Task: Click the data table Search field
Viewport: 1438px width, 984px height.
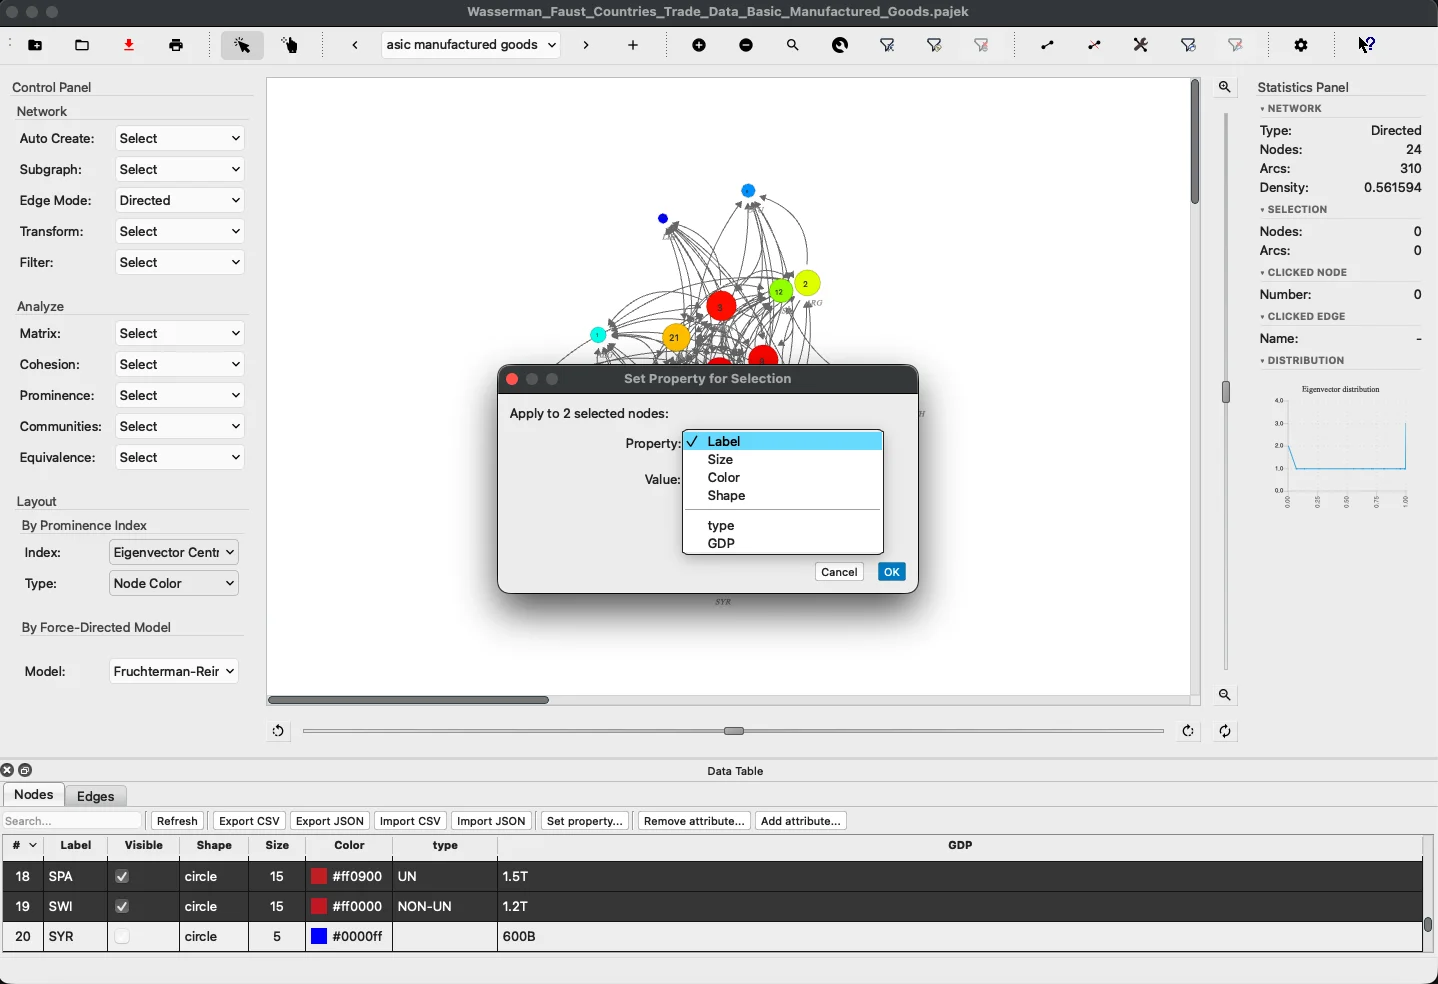Action: click(x=73, y=822)
